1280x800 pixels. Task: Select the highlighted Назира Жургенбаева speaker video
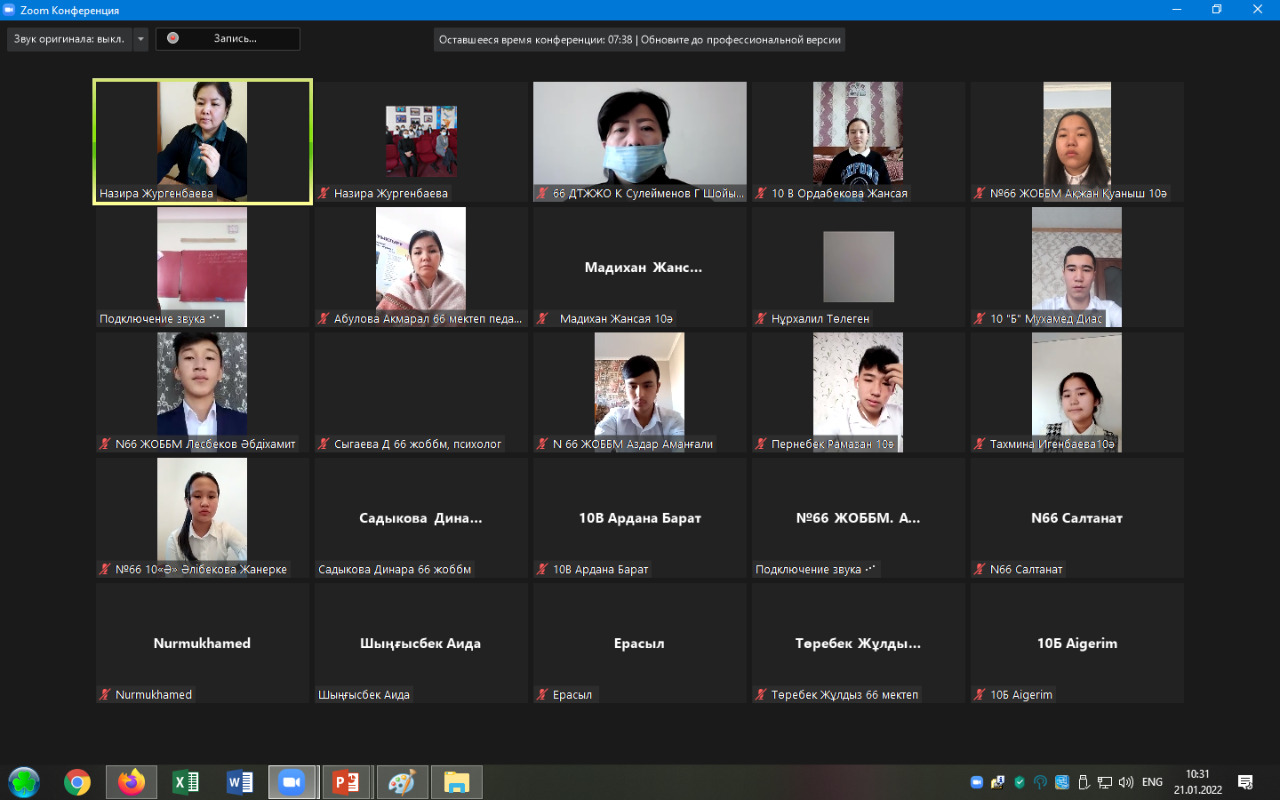click(x=202, y=141)
